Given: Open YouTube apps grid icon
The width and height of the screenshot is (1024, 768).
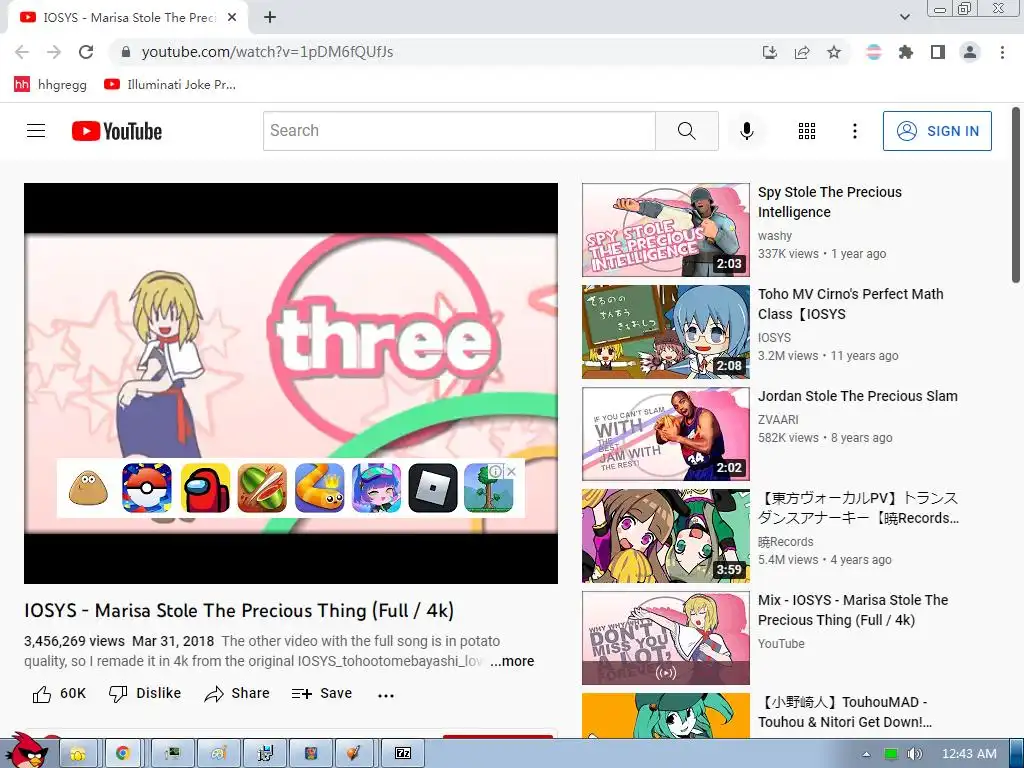Looking at the screenshot, I should (807, 131).
